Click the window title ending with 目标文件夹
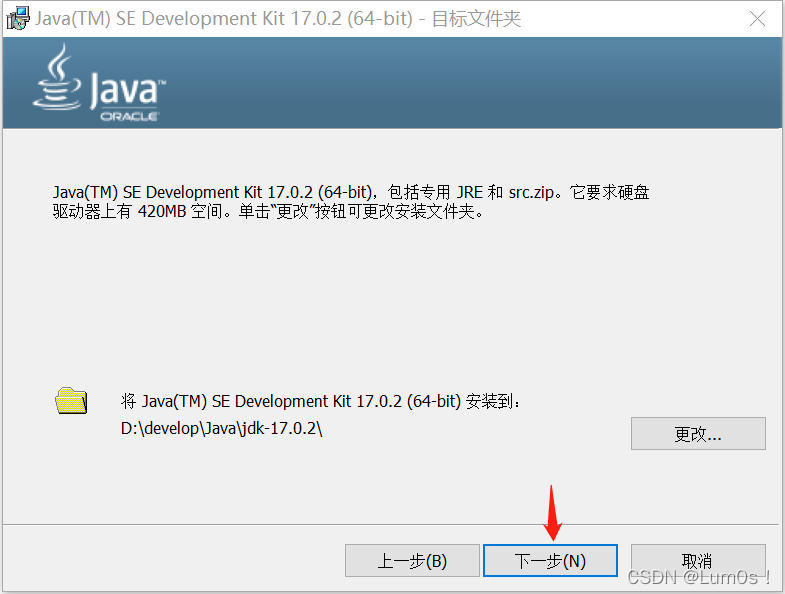Screen dimensions: 785x594 [278, 19]
